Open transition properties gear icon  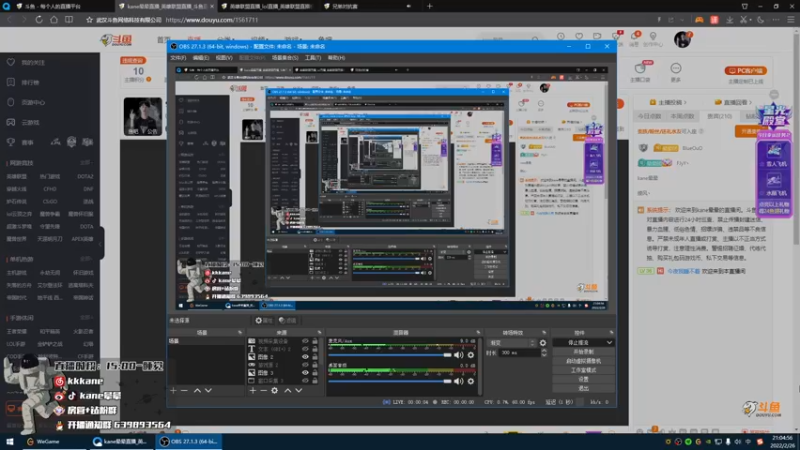coord(543,343)
